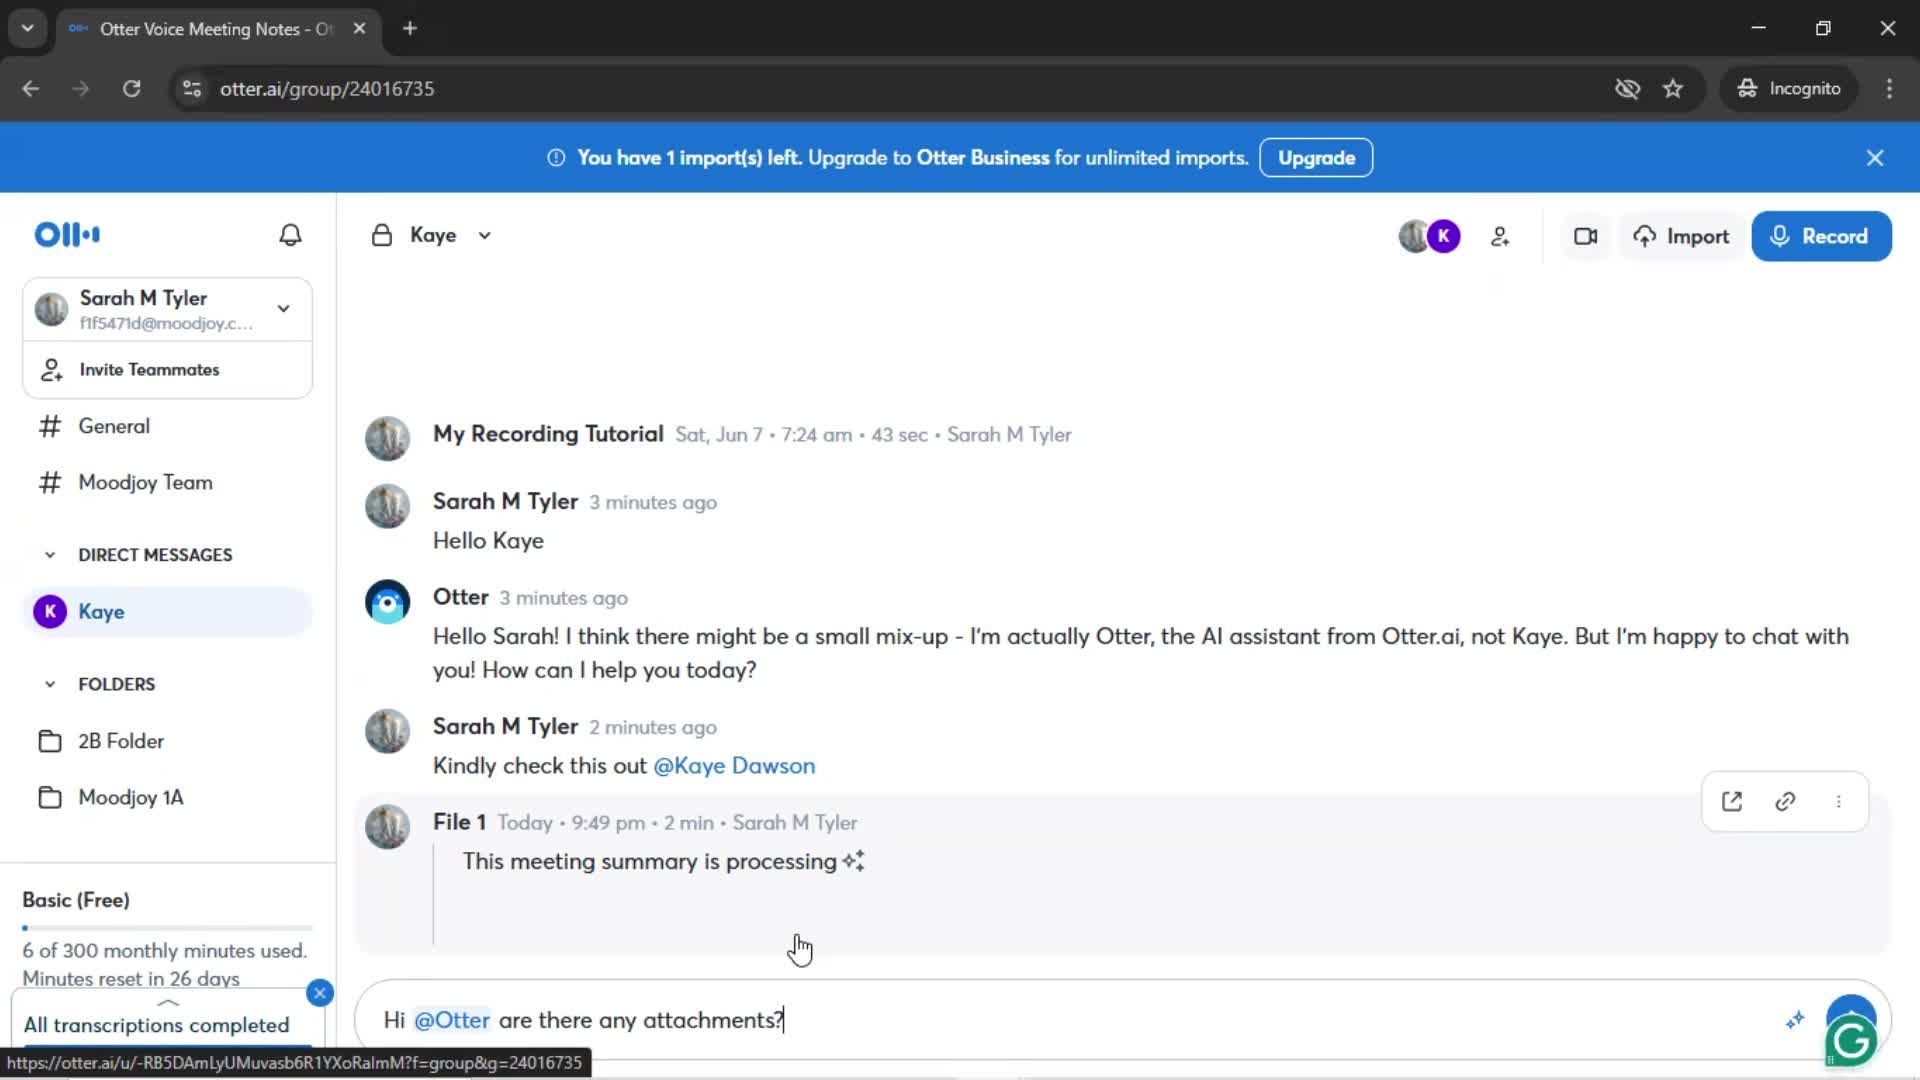Copy link to File 1 message
The image size is (1920, 1080).
(1785, 802)
